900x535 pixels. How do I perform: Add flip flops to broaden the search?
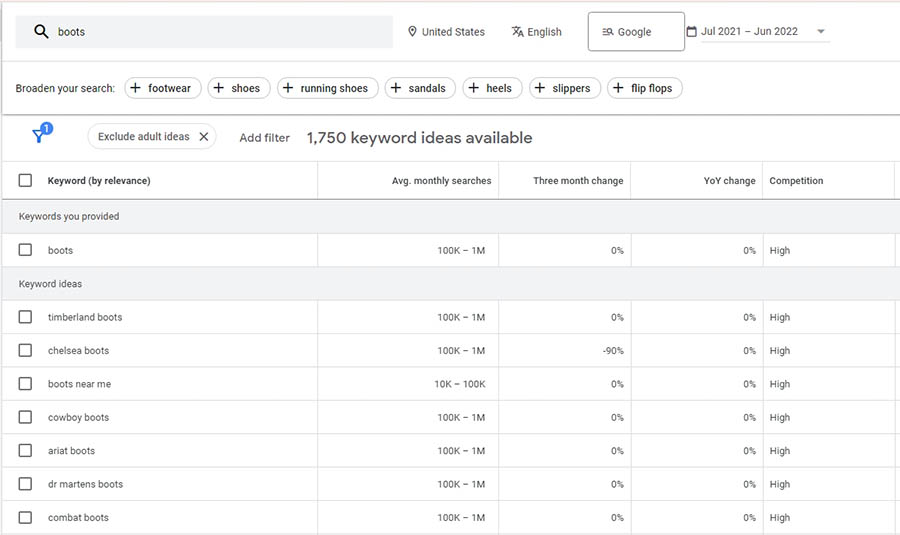pyautogui.click(x=645, y=88)
